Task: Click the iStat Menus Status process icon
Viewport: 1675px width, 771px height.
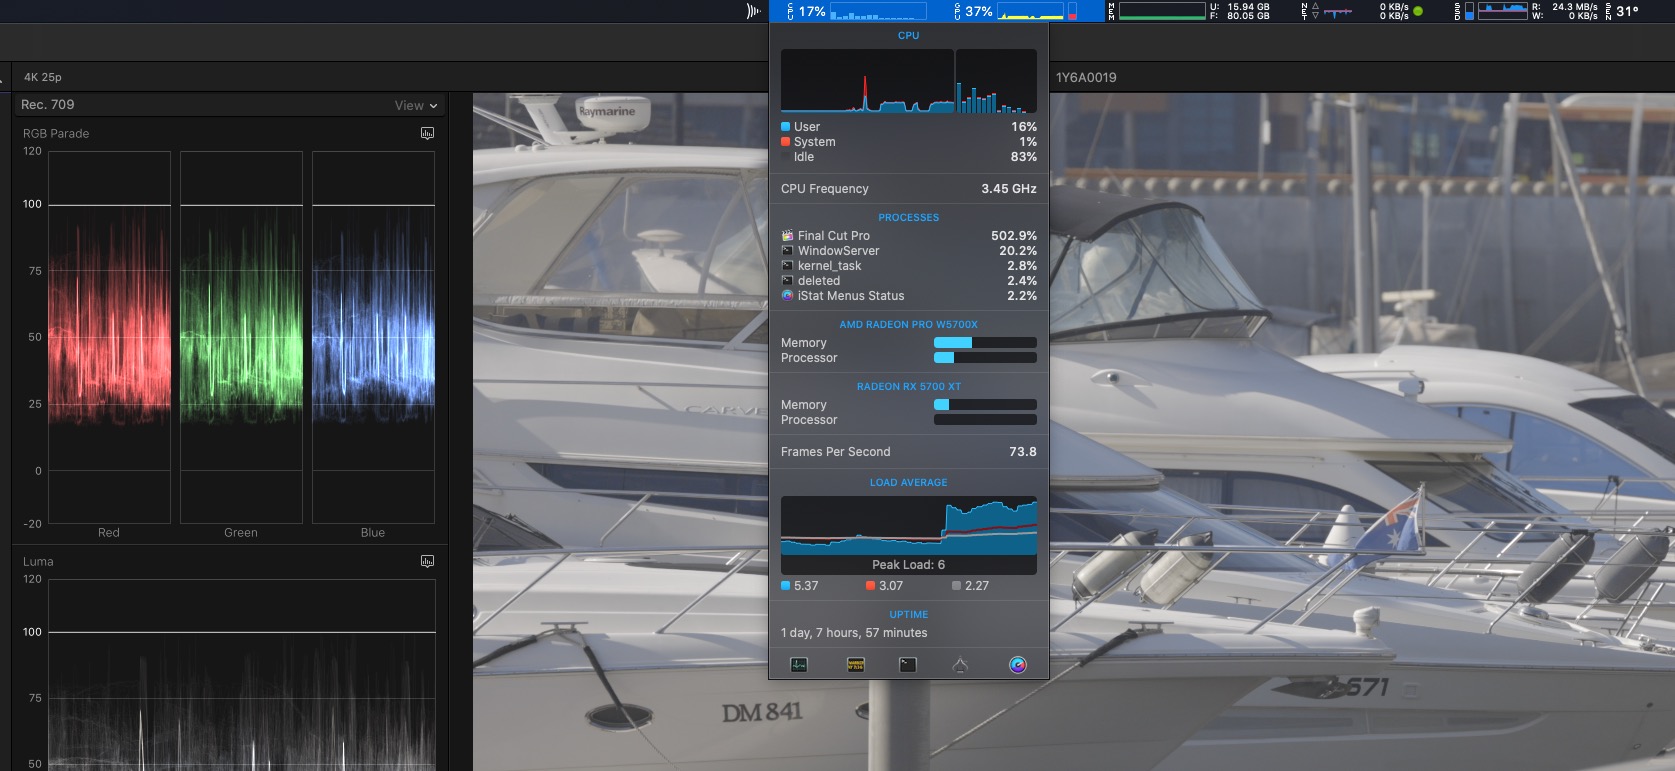Action: [x=787, y=296]
